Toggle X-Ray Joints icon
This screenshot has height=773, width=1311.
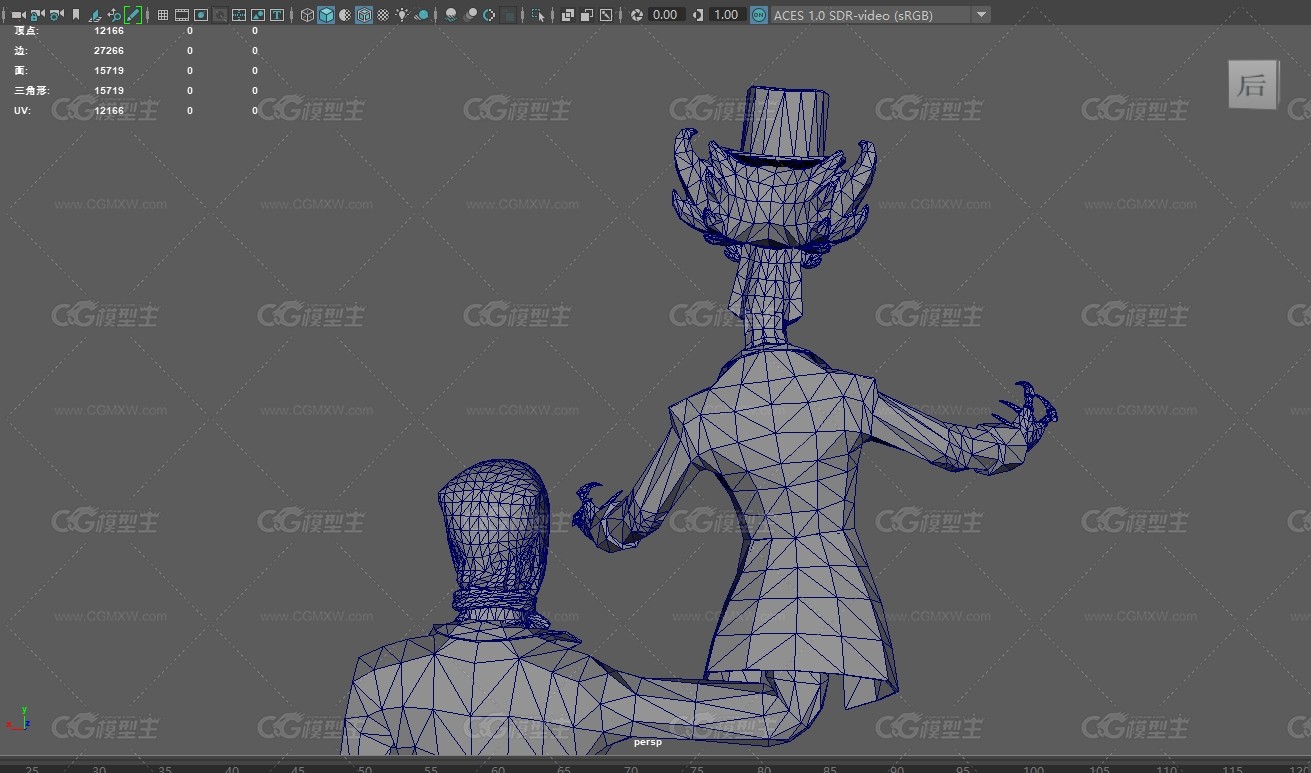point(606,15)
